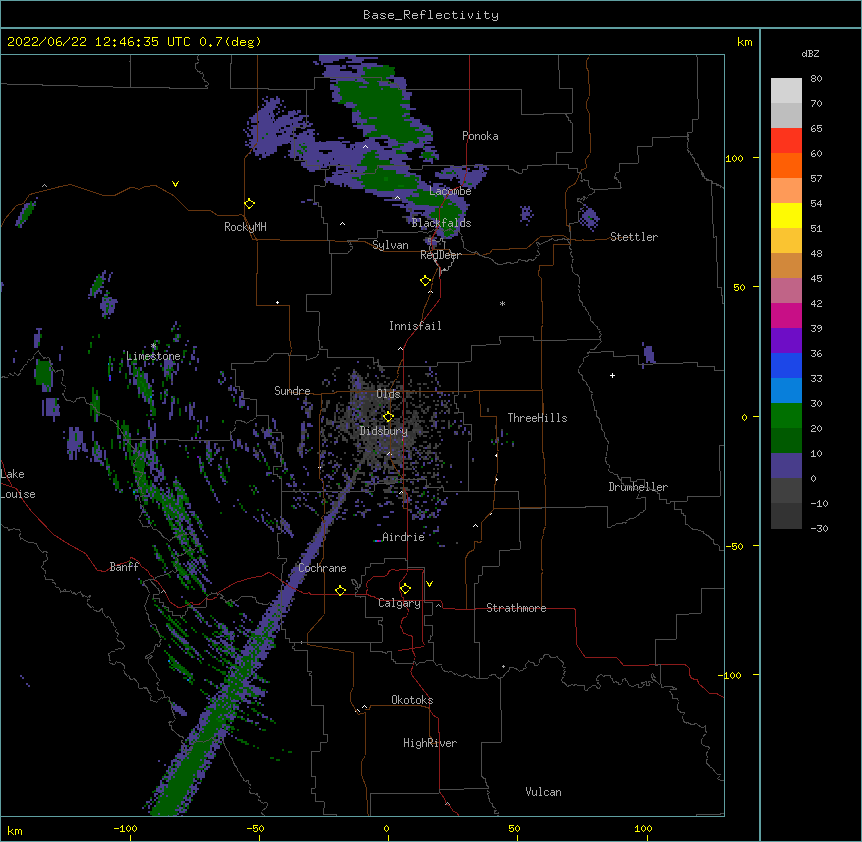Click the Ponoka town label
The width and height of the screenshot is (862, 842).
(480, 136)
